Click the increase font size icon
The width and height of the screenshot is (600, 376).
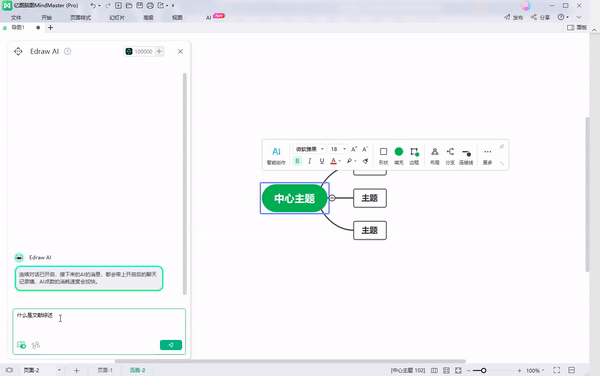pyautogui.click(x=354, y=149)
